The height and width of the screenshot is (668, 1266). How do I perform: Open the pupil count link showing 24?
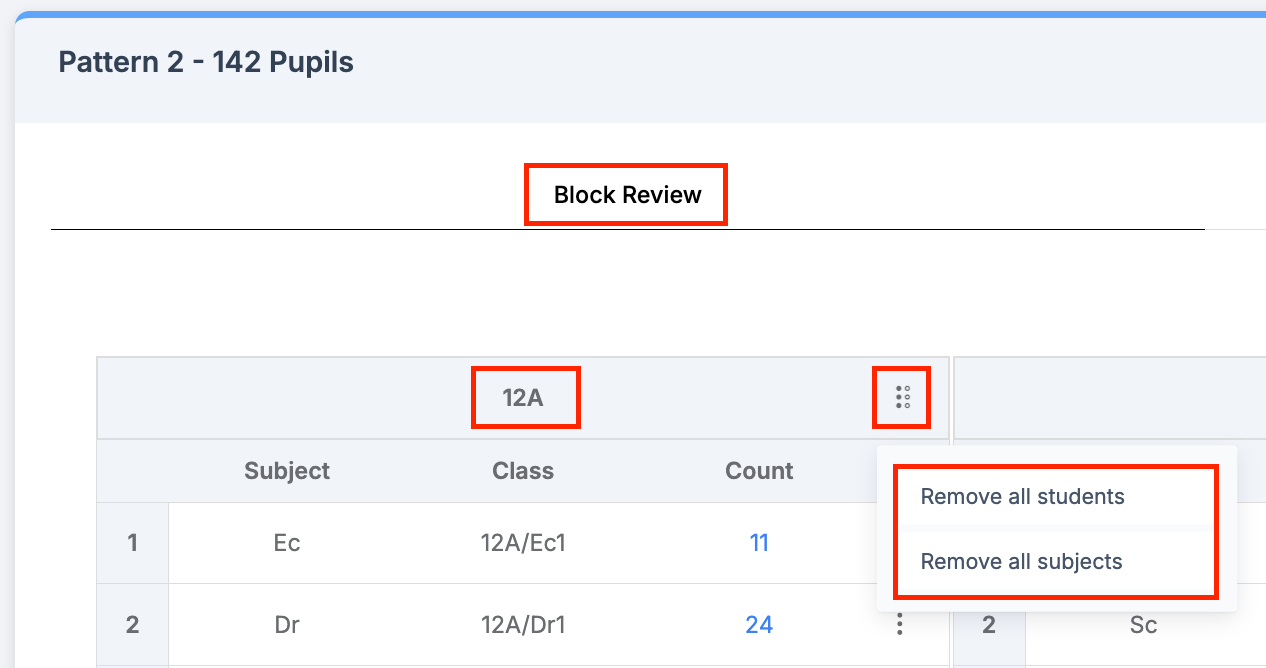click(x=758, y=624)
